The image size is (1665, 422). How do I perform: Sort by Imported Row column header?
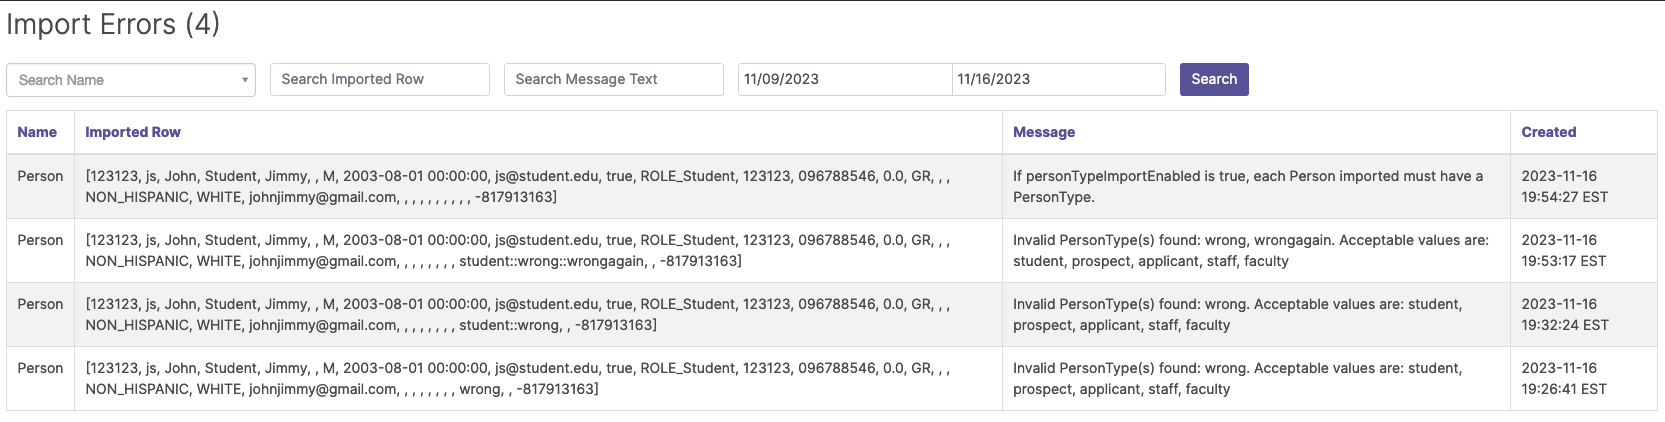pyautogui.click(x=133, y=132)
